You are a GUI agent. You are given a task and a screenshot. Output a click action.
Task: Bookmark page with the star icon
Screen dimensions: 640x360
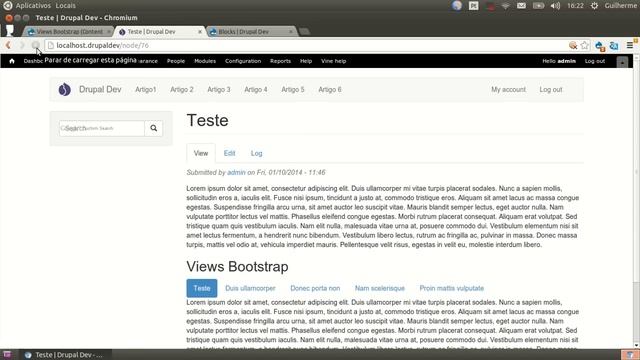585,45
